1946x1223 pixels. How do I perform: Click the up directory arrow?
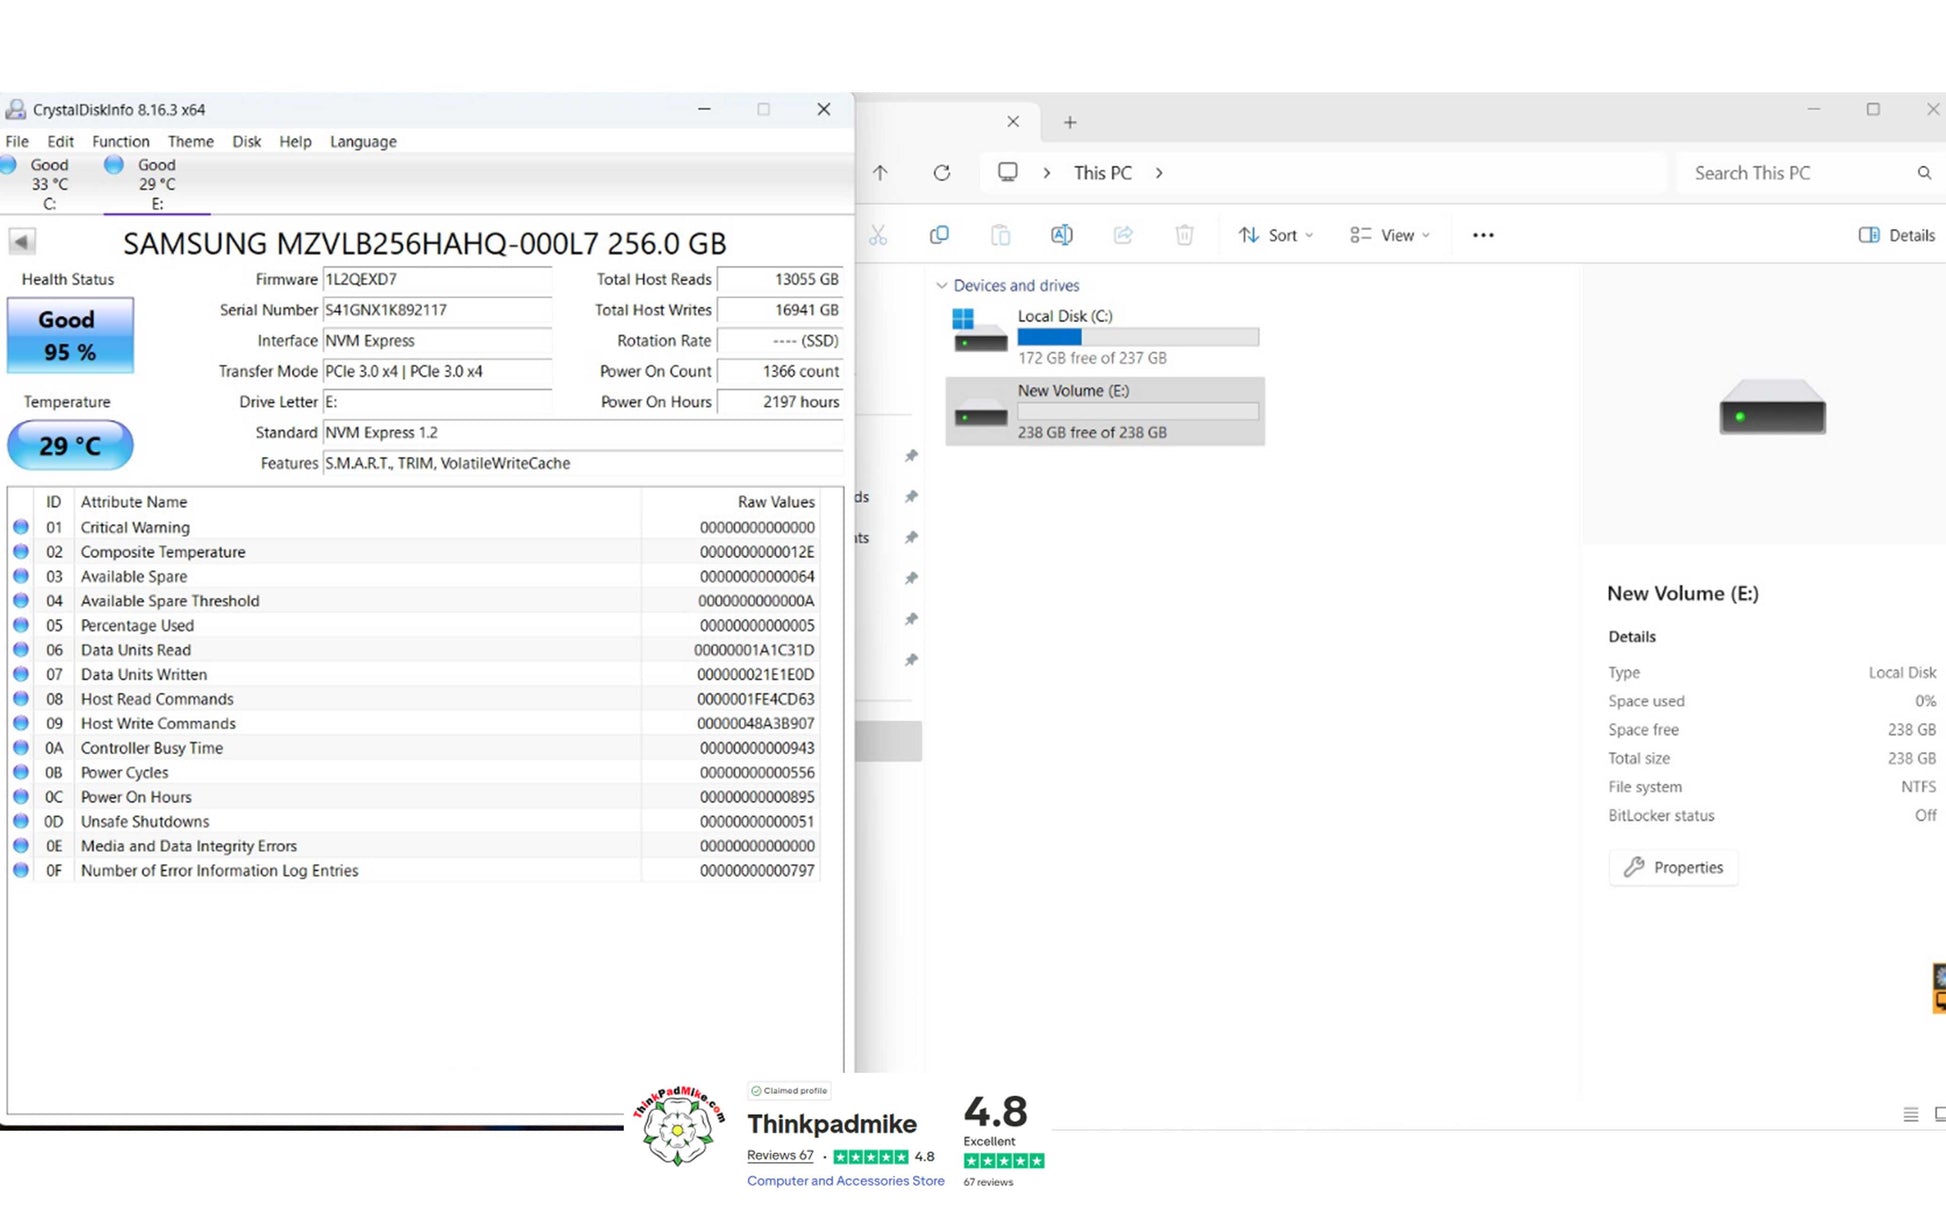880,173
